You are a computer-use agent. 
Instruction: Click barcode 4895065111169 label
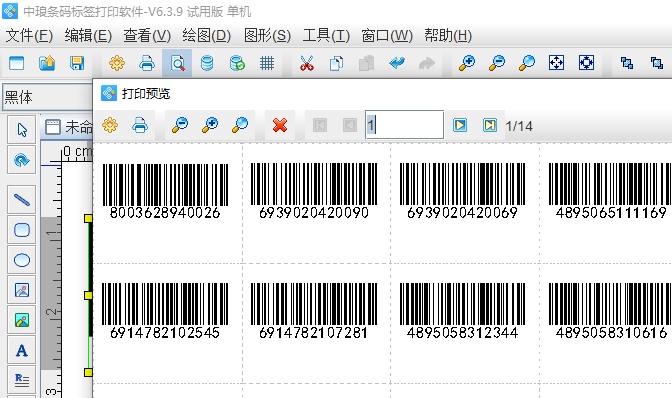tap(610, 191)
